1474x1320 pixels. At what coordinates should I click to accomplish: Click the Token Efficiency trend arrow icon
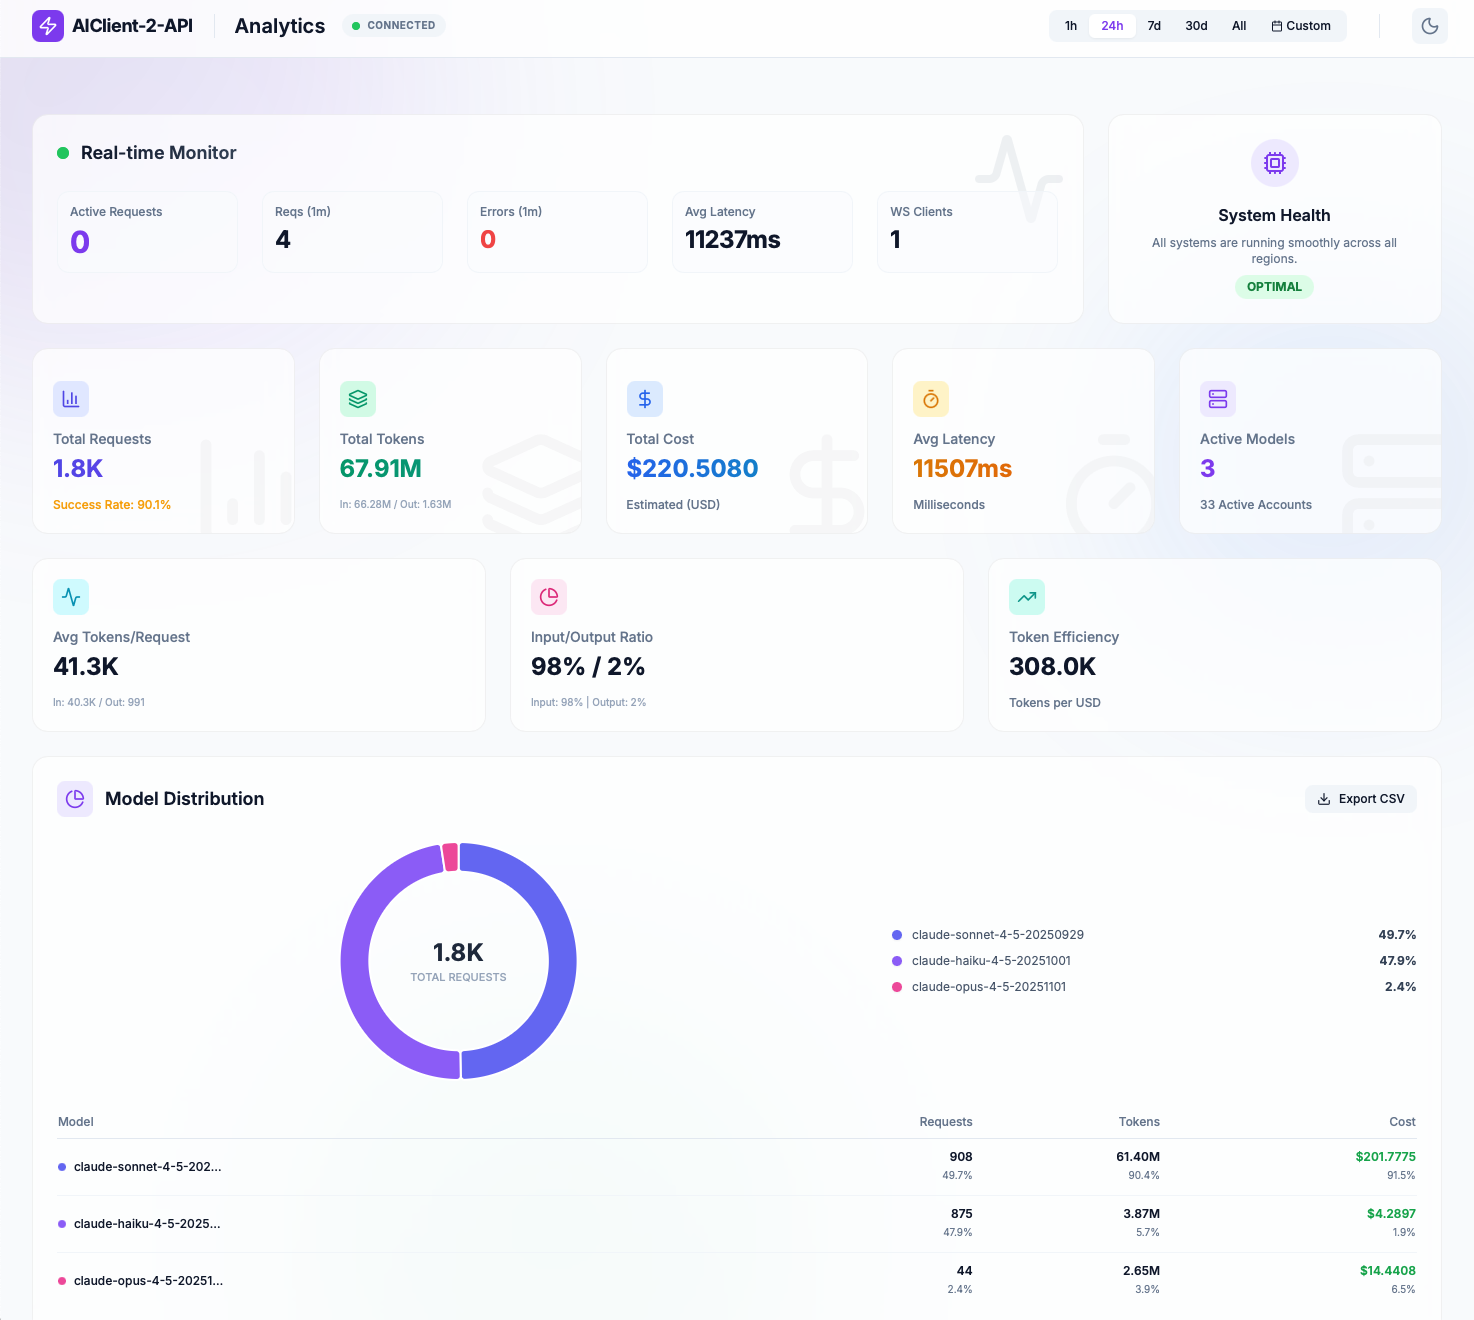[1026, 597]
